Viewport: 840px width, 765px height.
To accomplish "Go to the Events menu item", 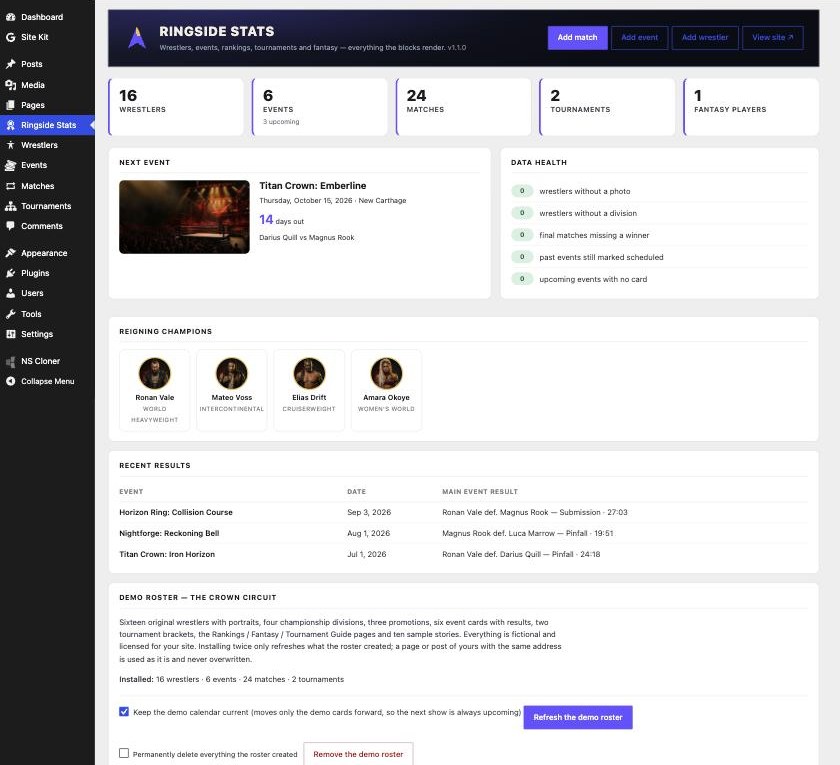I will (x=47, y=165).
